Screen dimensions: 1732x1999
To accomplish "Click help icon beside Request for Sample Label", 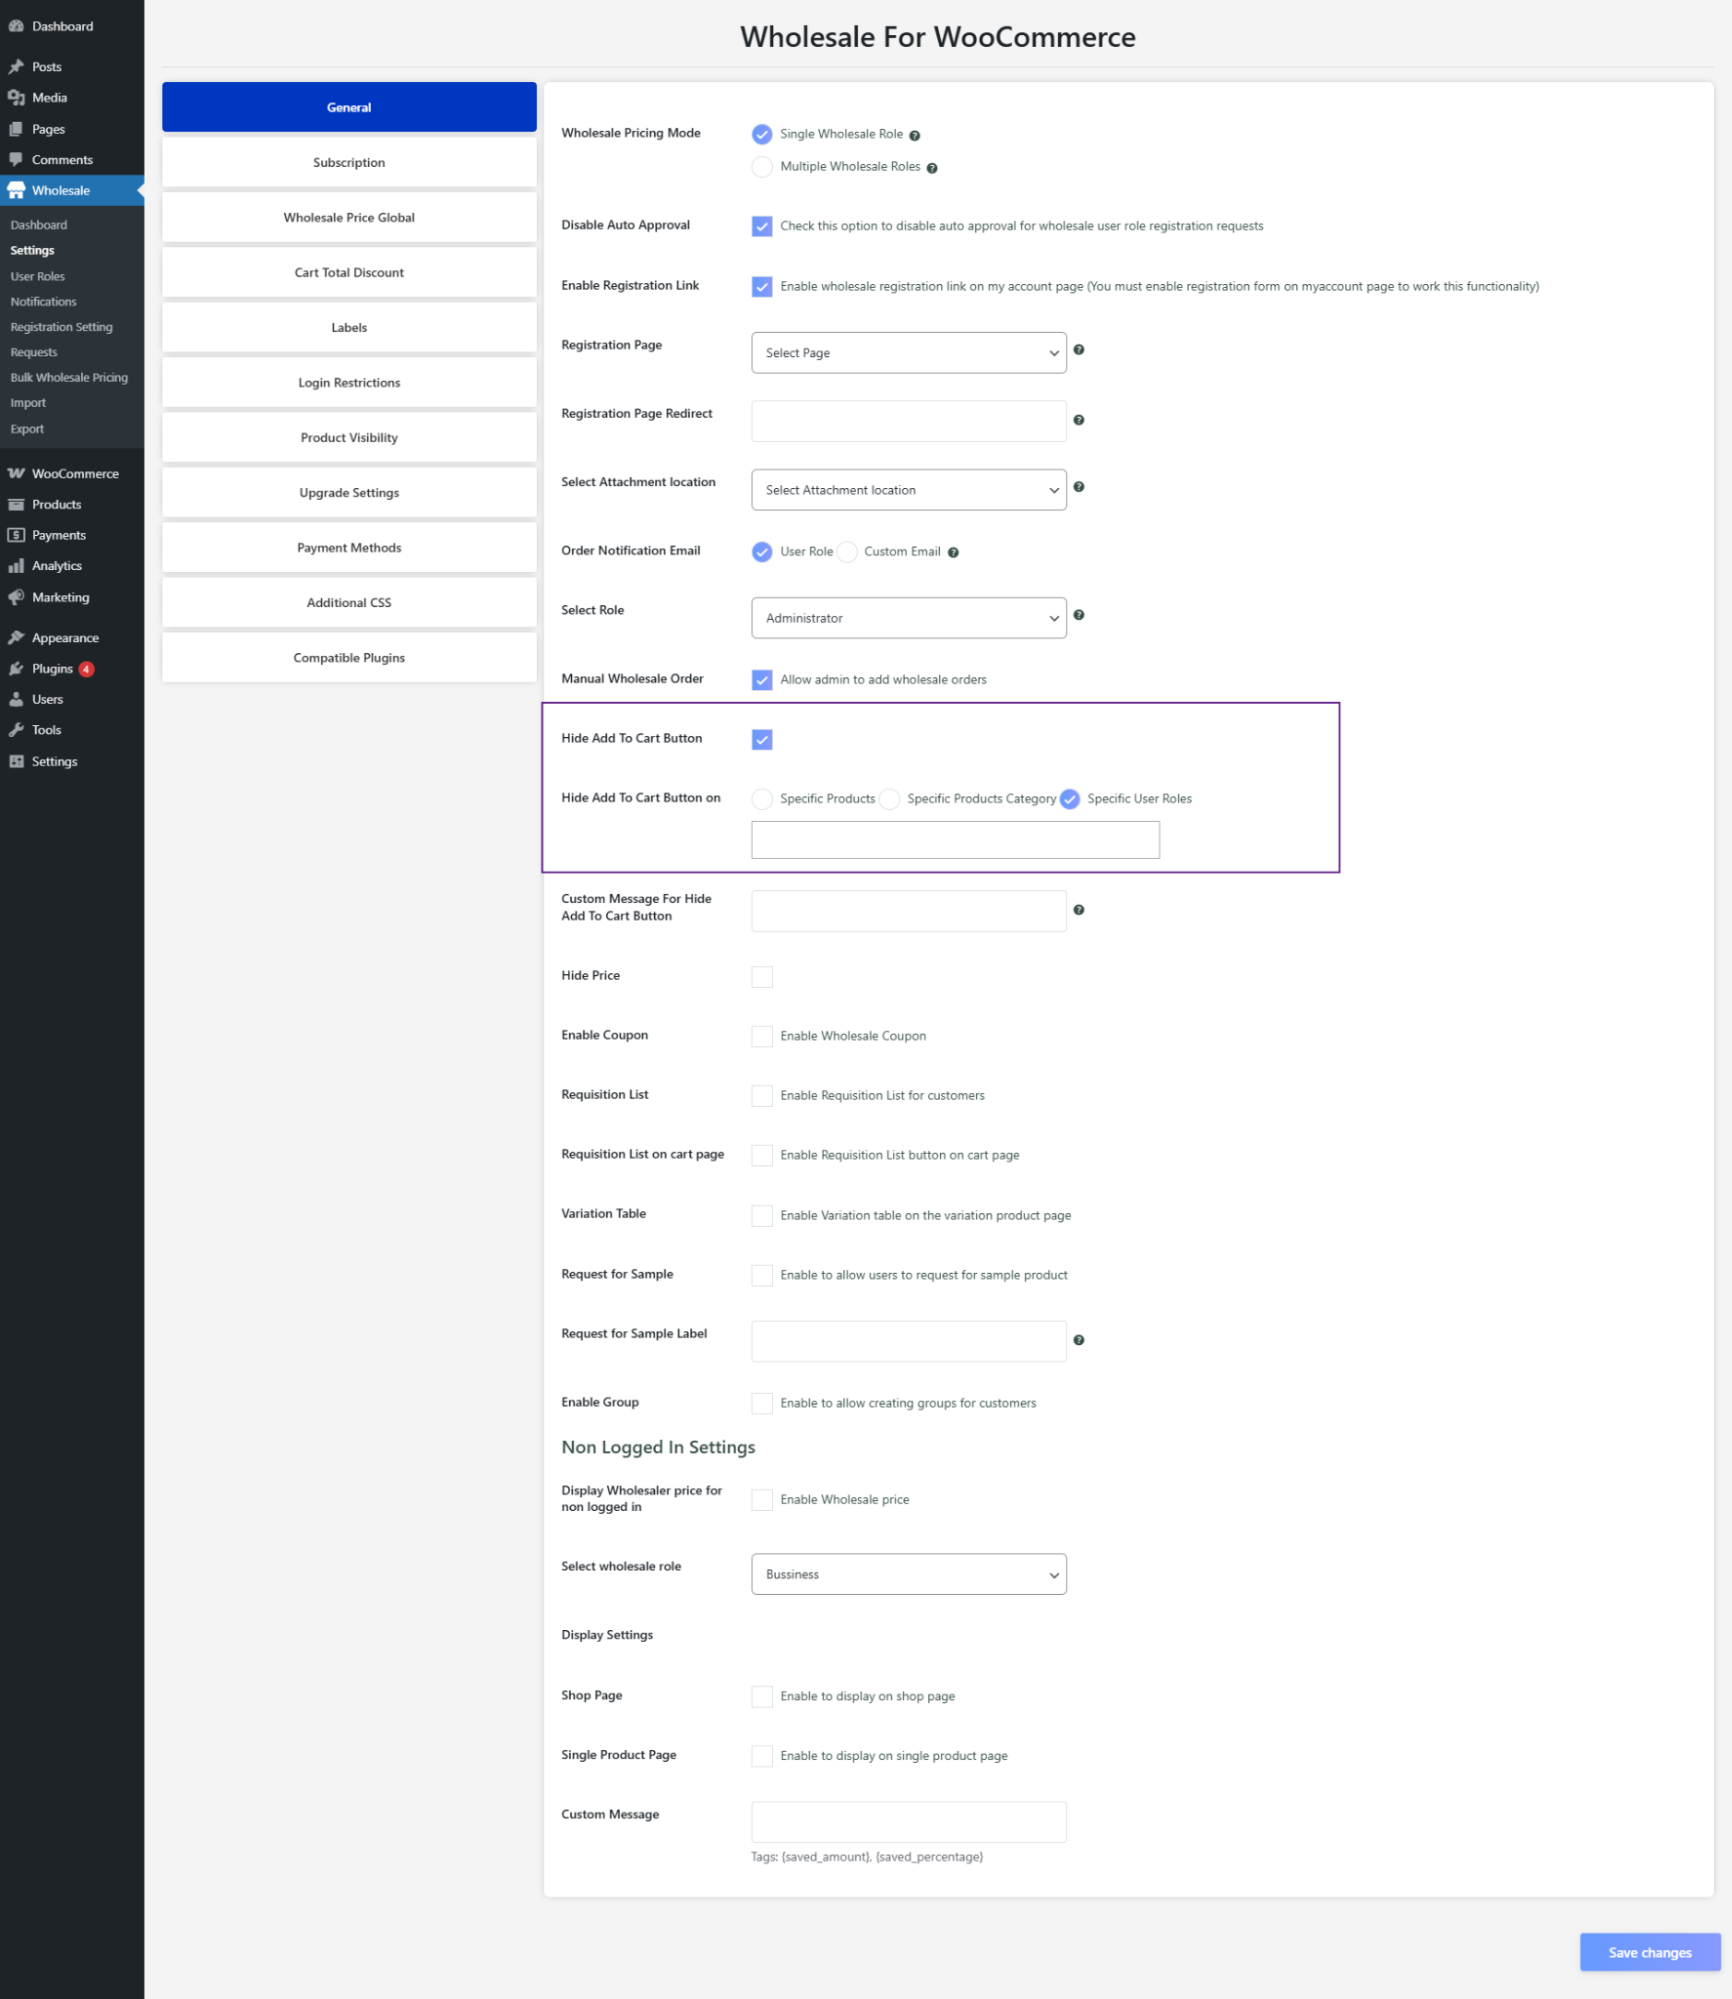I will click(x=1079, y=1340).
